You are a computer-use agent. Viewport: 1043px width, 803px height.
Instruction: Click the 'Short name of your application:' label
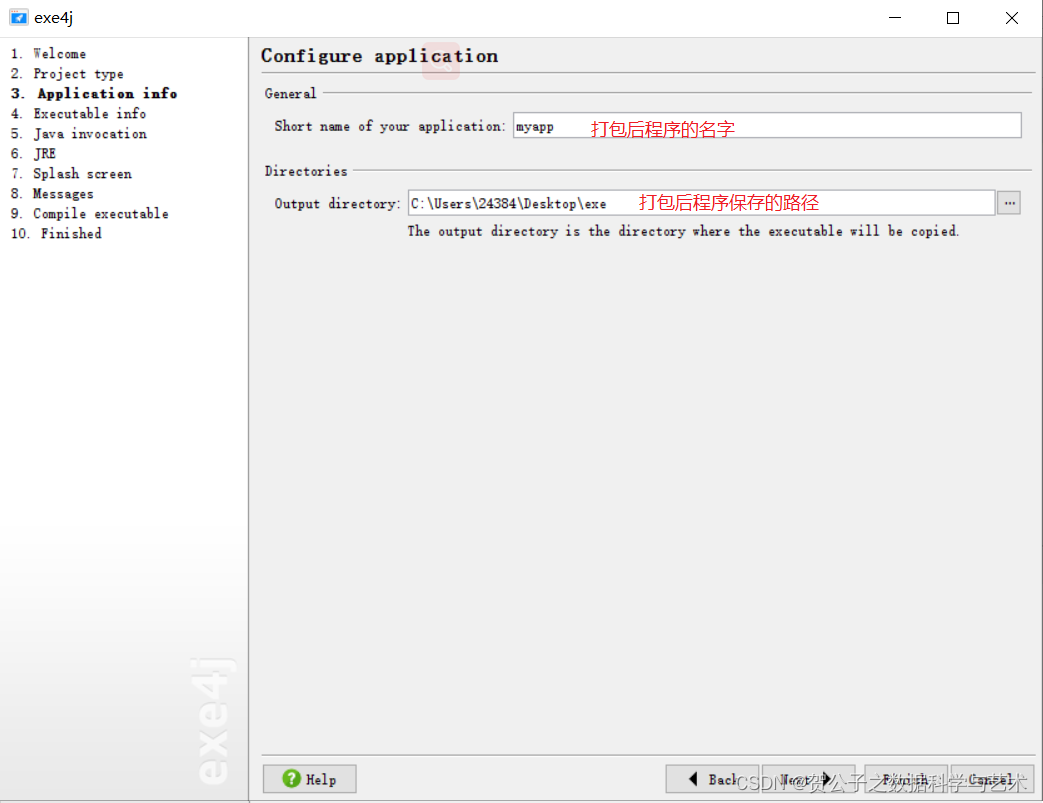390,126
